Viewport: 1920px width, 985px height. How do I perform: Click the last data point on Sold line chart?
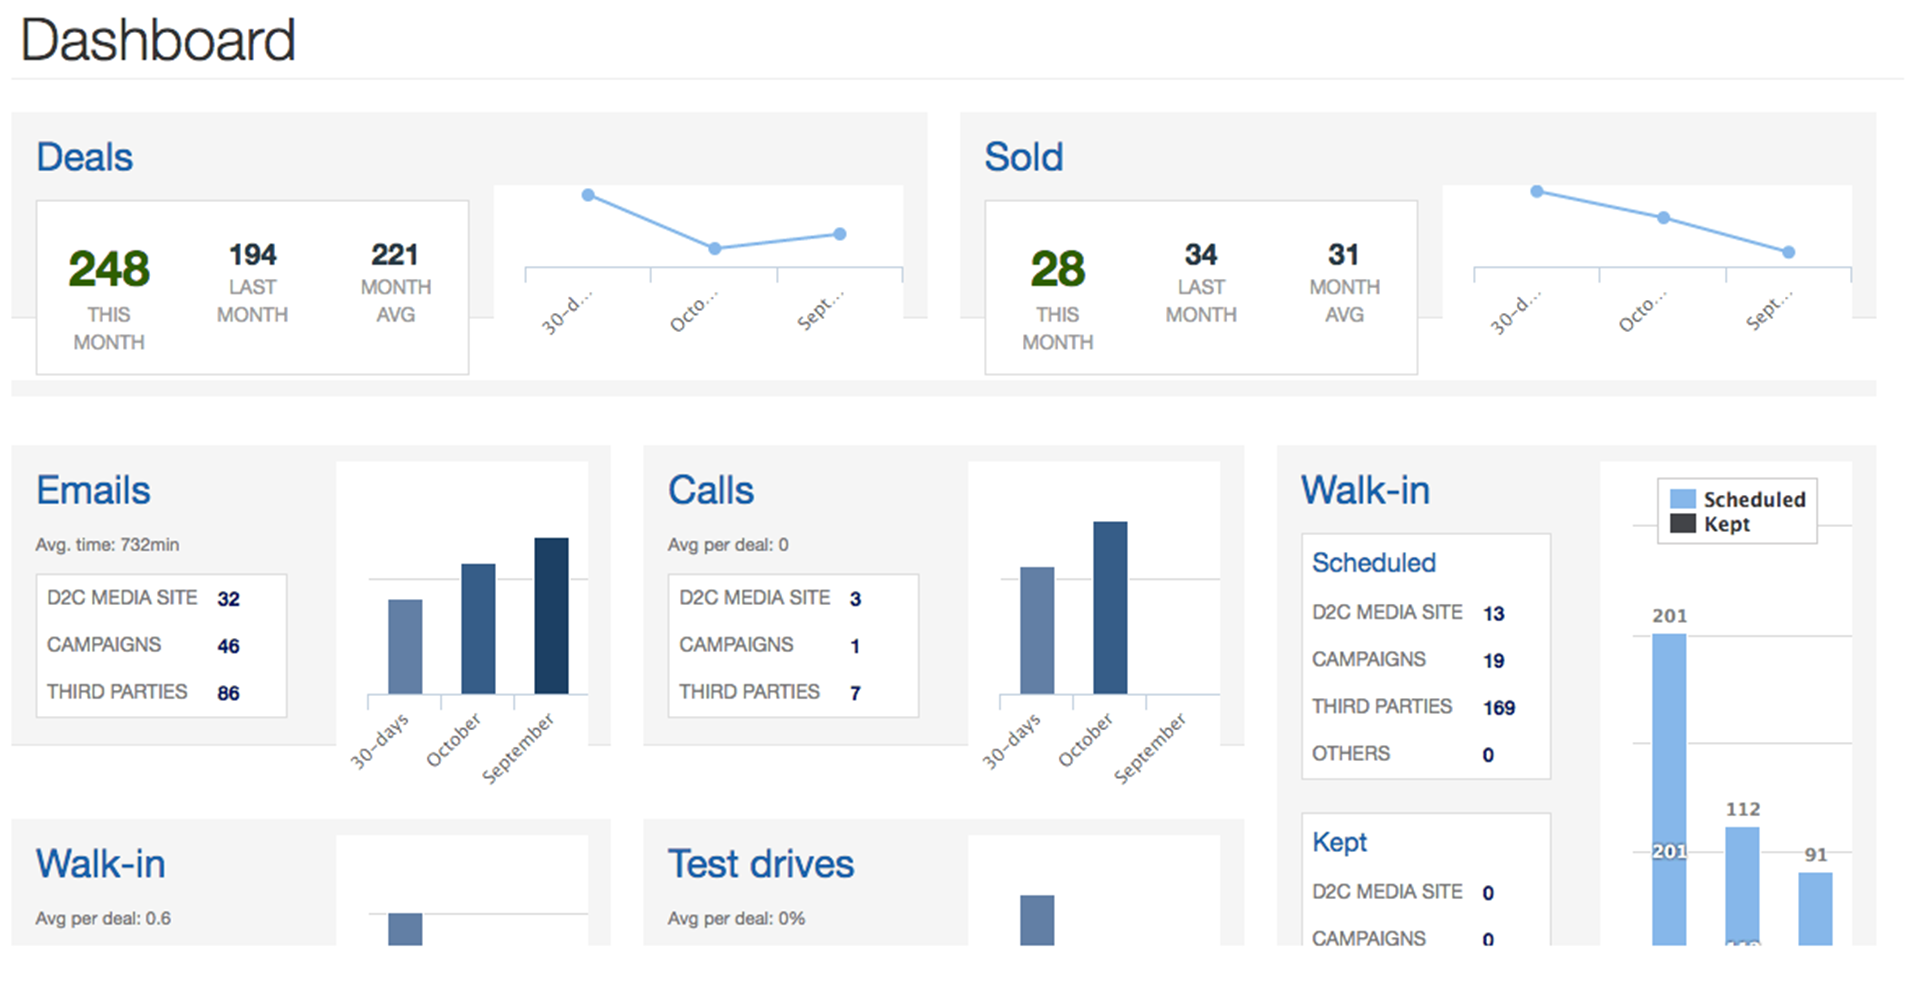[x=1788, y=252]
